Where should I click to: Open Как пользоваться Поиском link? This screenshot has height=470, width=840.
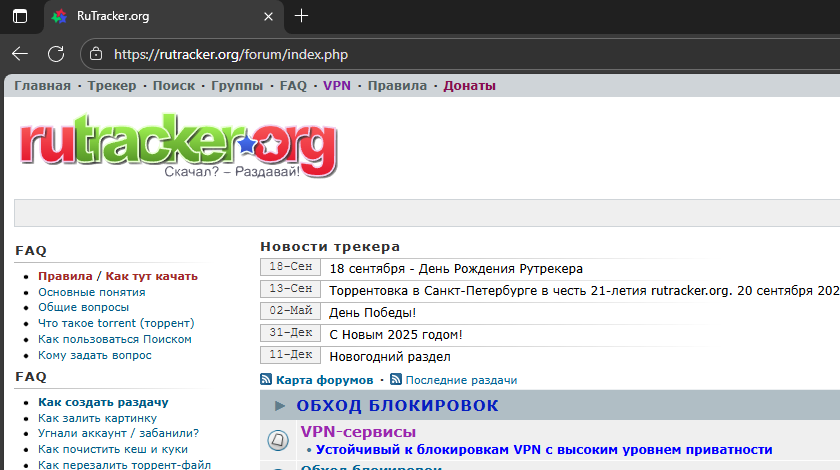[x=115, y=339]
